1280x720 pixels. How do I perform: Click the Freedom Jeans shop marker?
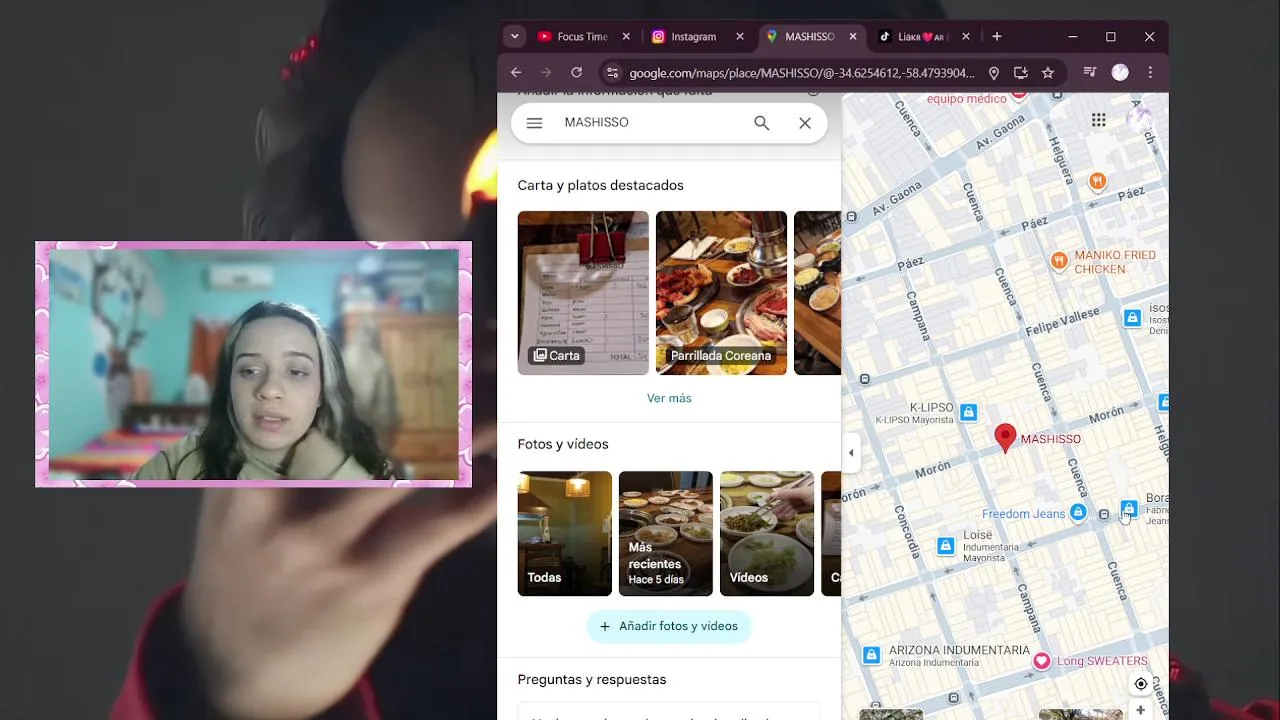(x=1078, y=513)
